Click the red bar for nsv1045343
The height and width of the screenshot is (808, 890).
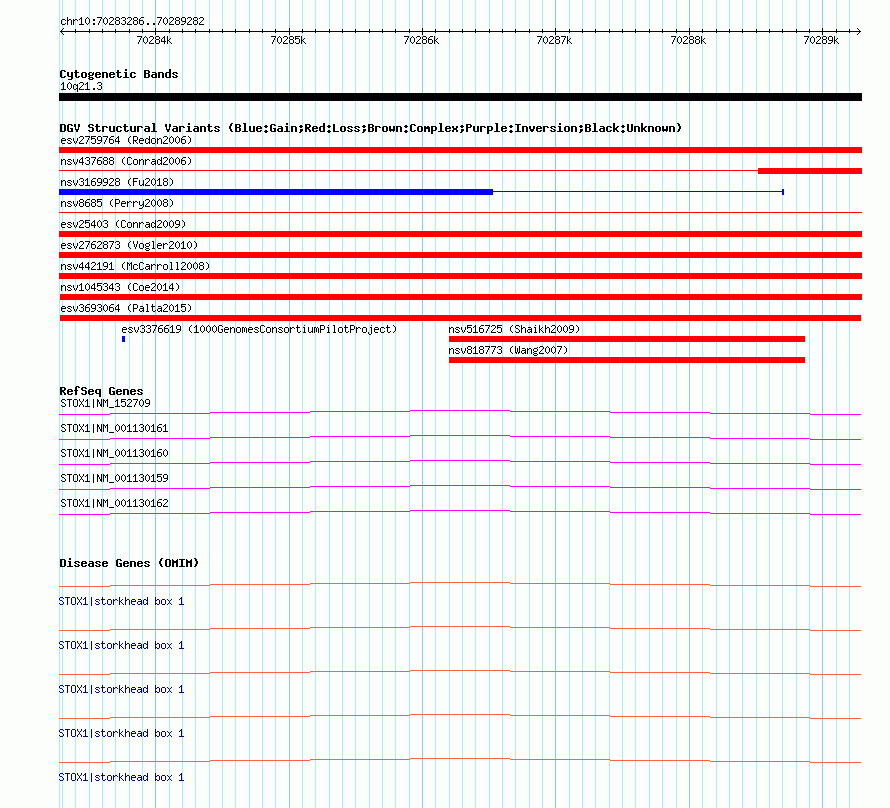[460, 297]
